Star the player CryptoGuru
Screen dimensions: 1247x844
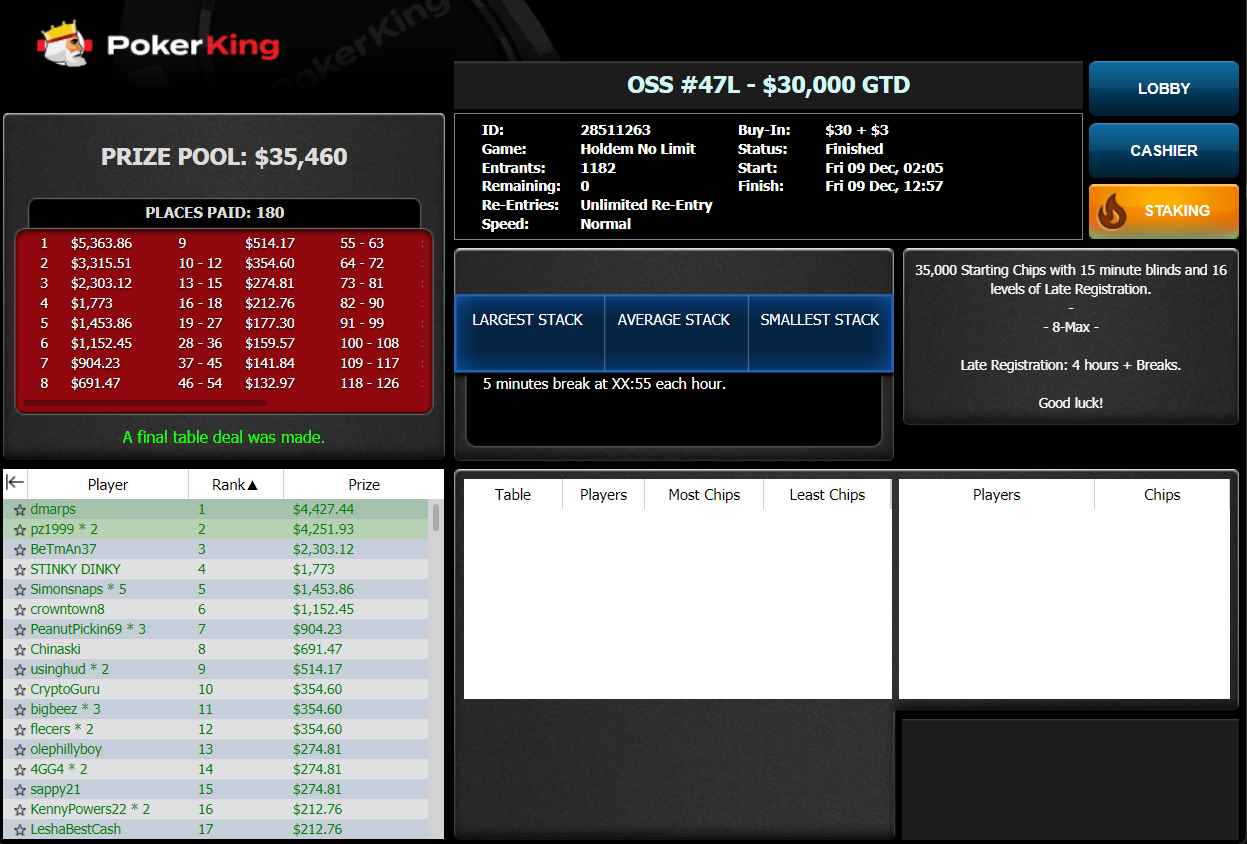19,690
